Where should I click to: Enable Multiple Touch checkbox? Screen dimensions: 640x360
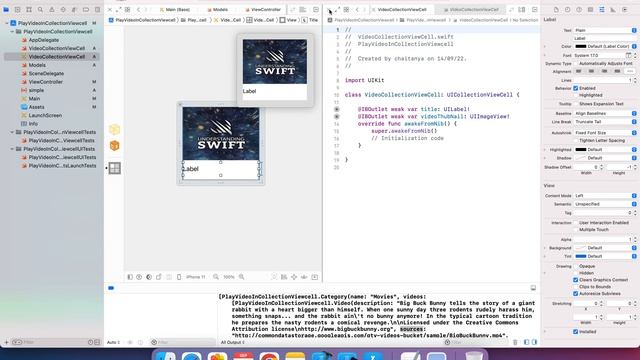pyautogui.click(x=576, y=230)
